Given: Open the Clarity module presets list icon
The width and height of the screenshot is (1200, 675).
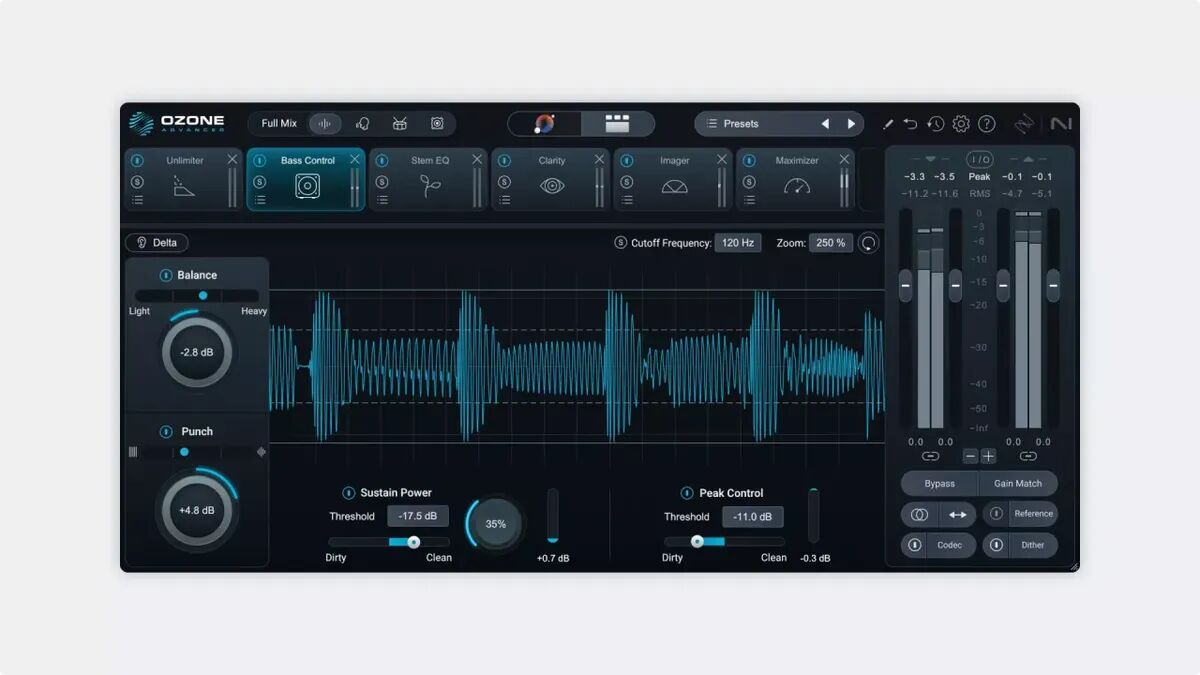Looking at the screenshot, I should click(504, 200).
